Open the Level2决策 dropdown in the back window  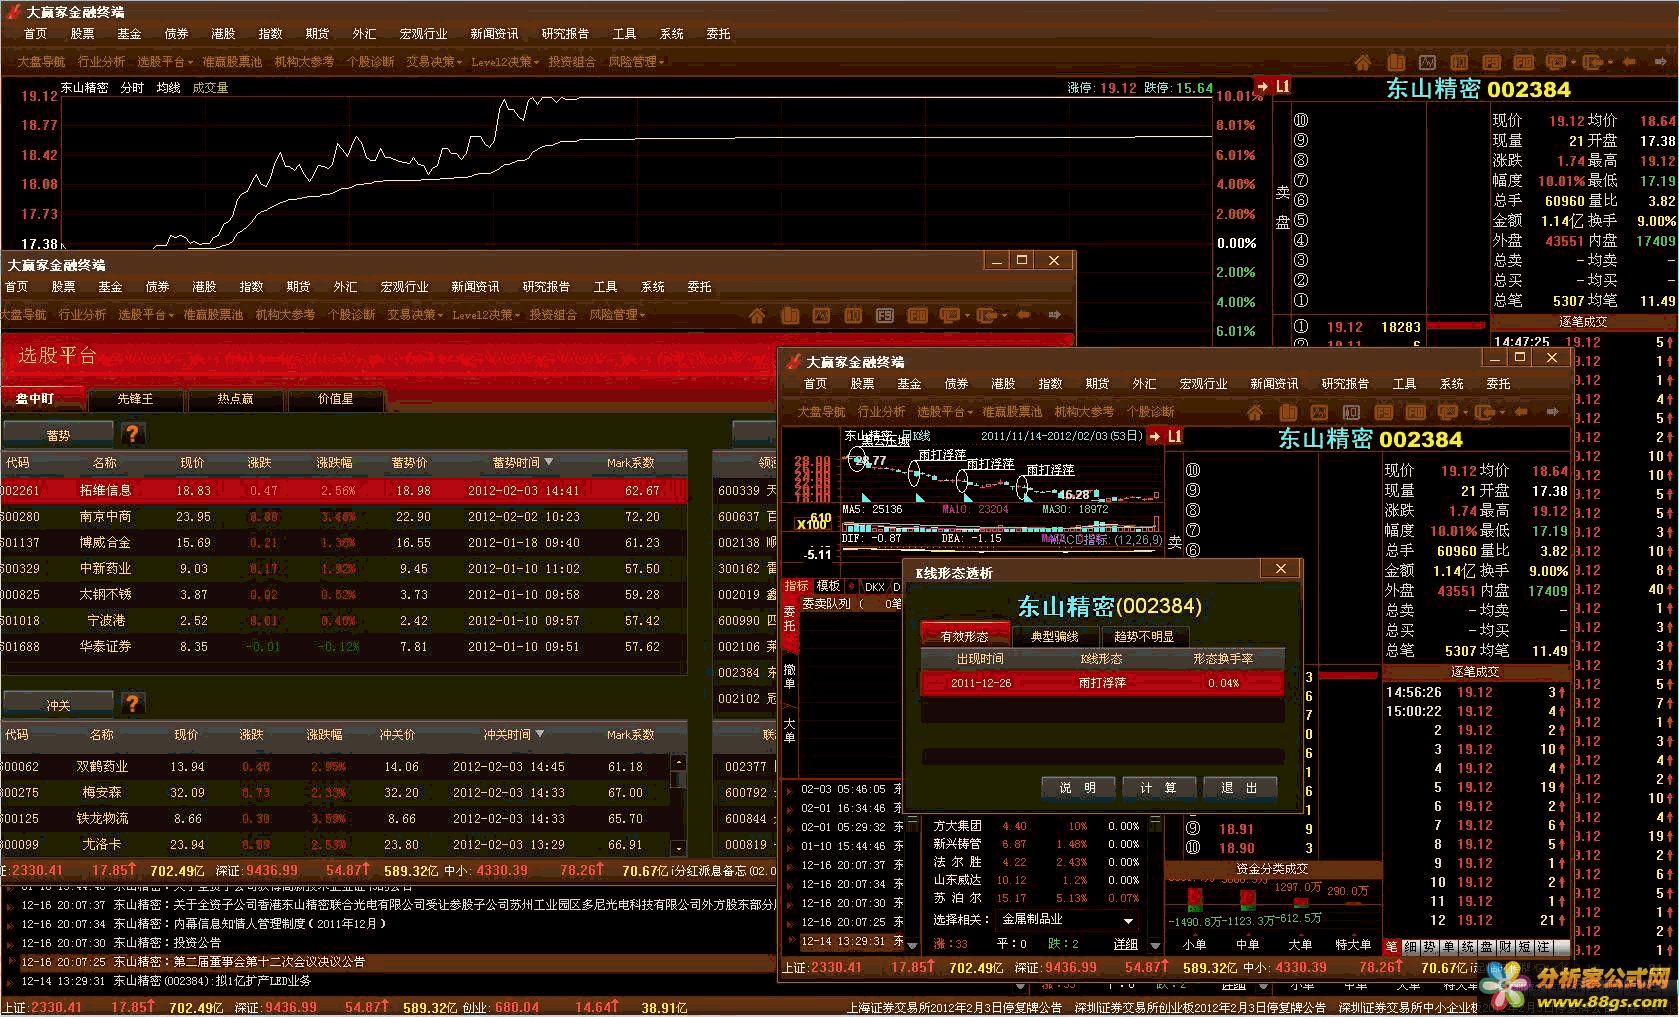click(505, 62)
